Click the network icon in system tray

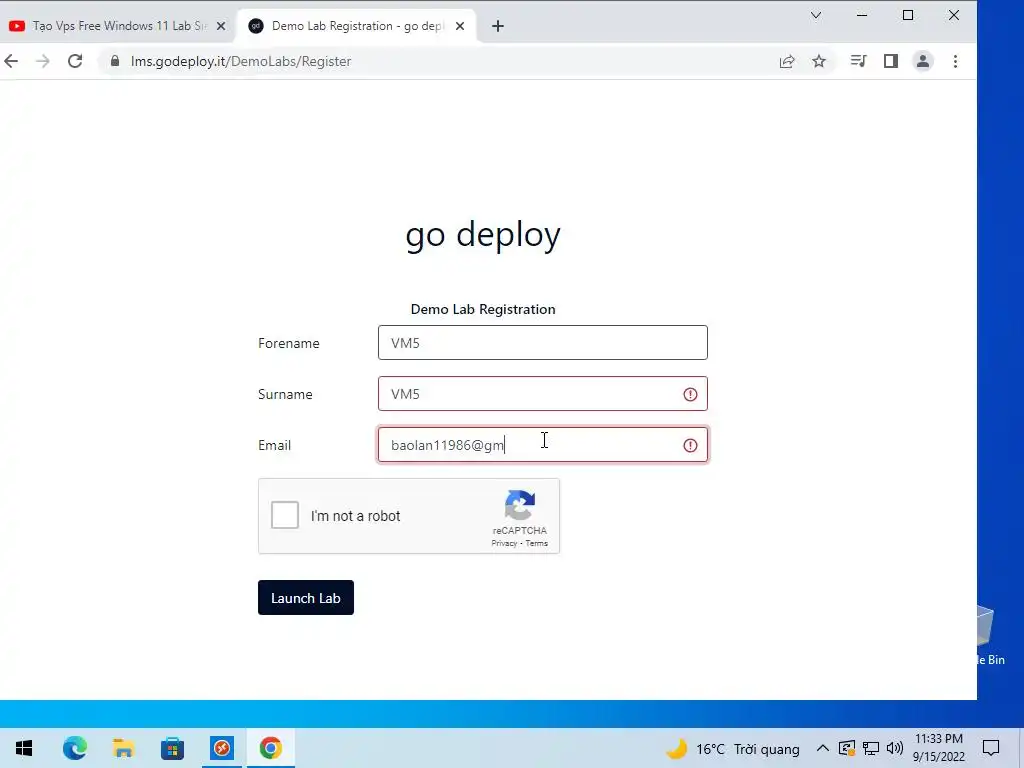(x=871, y=748)
